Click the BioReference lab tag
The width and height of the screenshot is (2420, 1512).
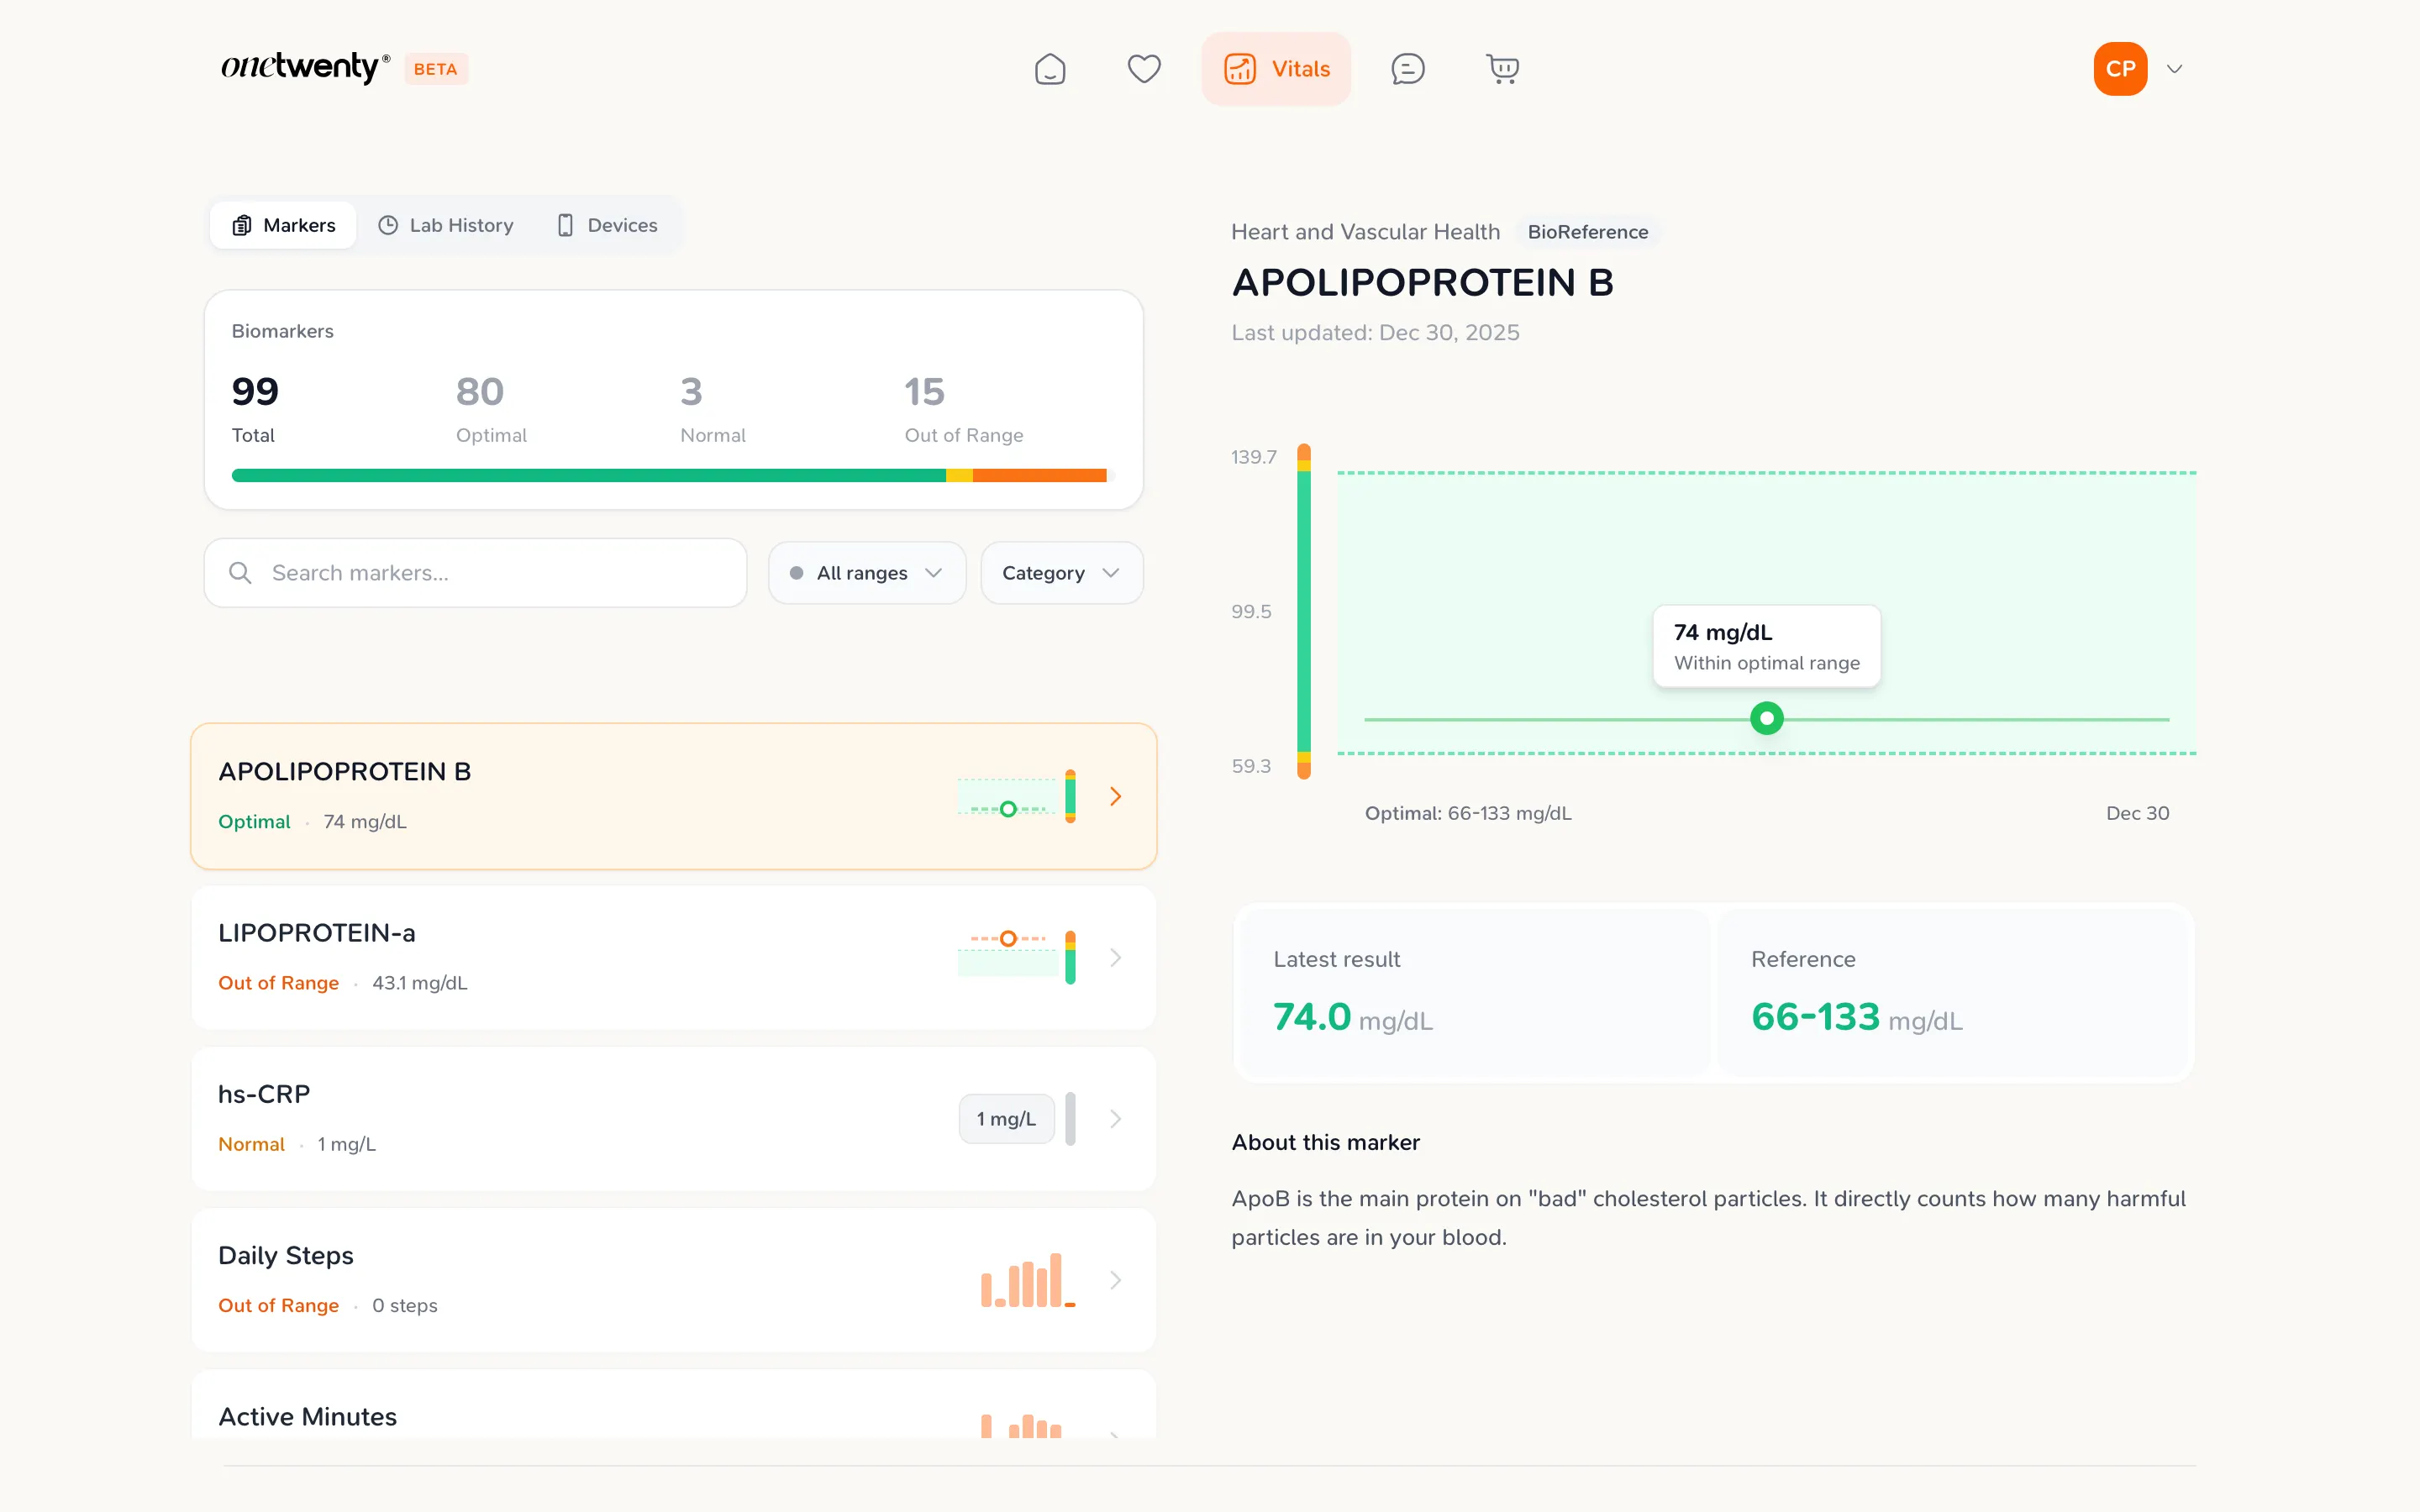(1587, 232)
